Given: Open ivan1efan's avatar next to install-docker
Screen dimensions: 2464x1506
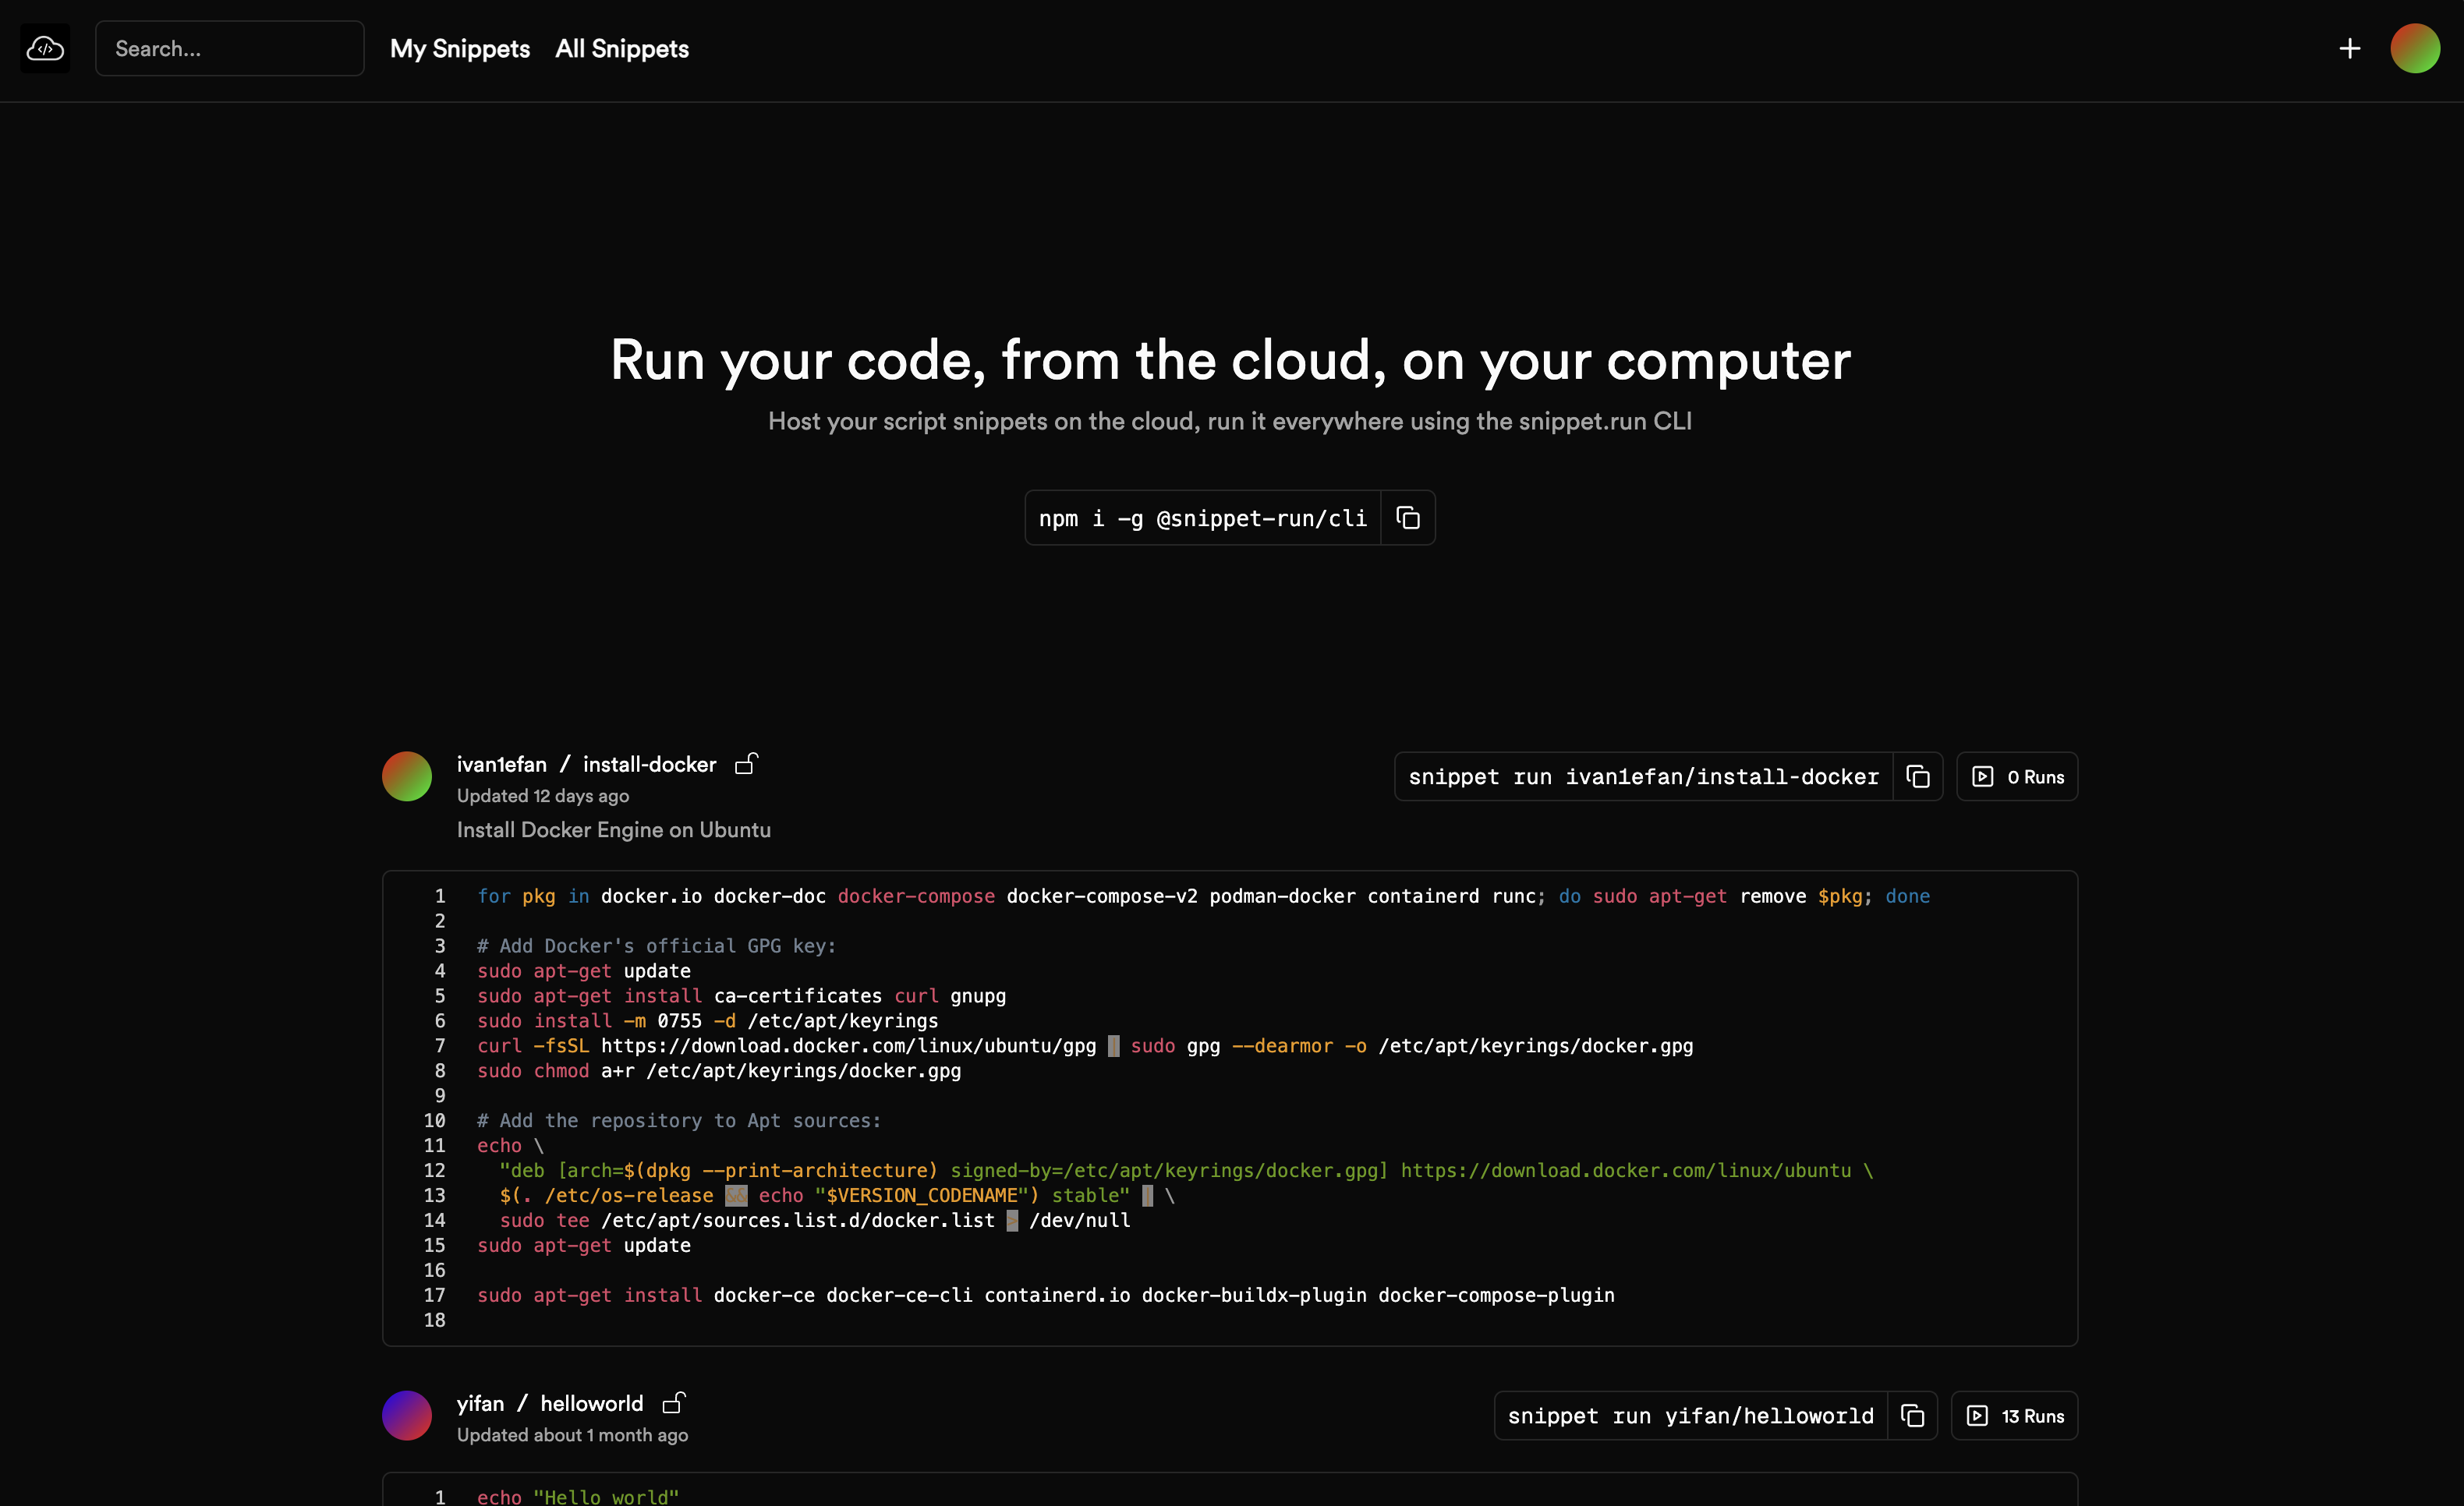Looking at the screenshot, I should point(406,776).
